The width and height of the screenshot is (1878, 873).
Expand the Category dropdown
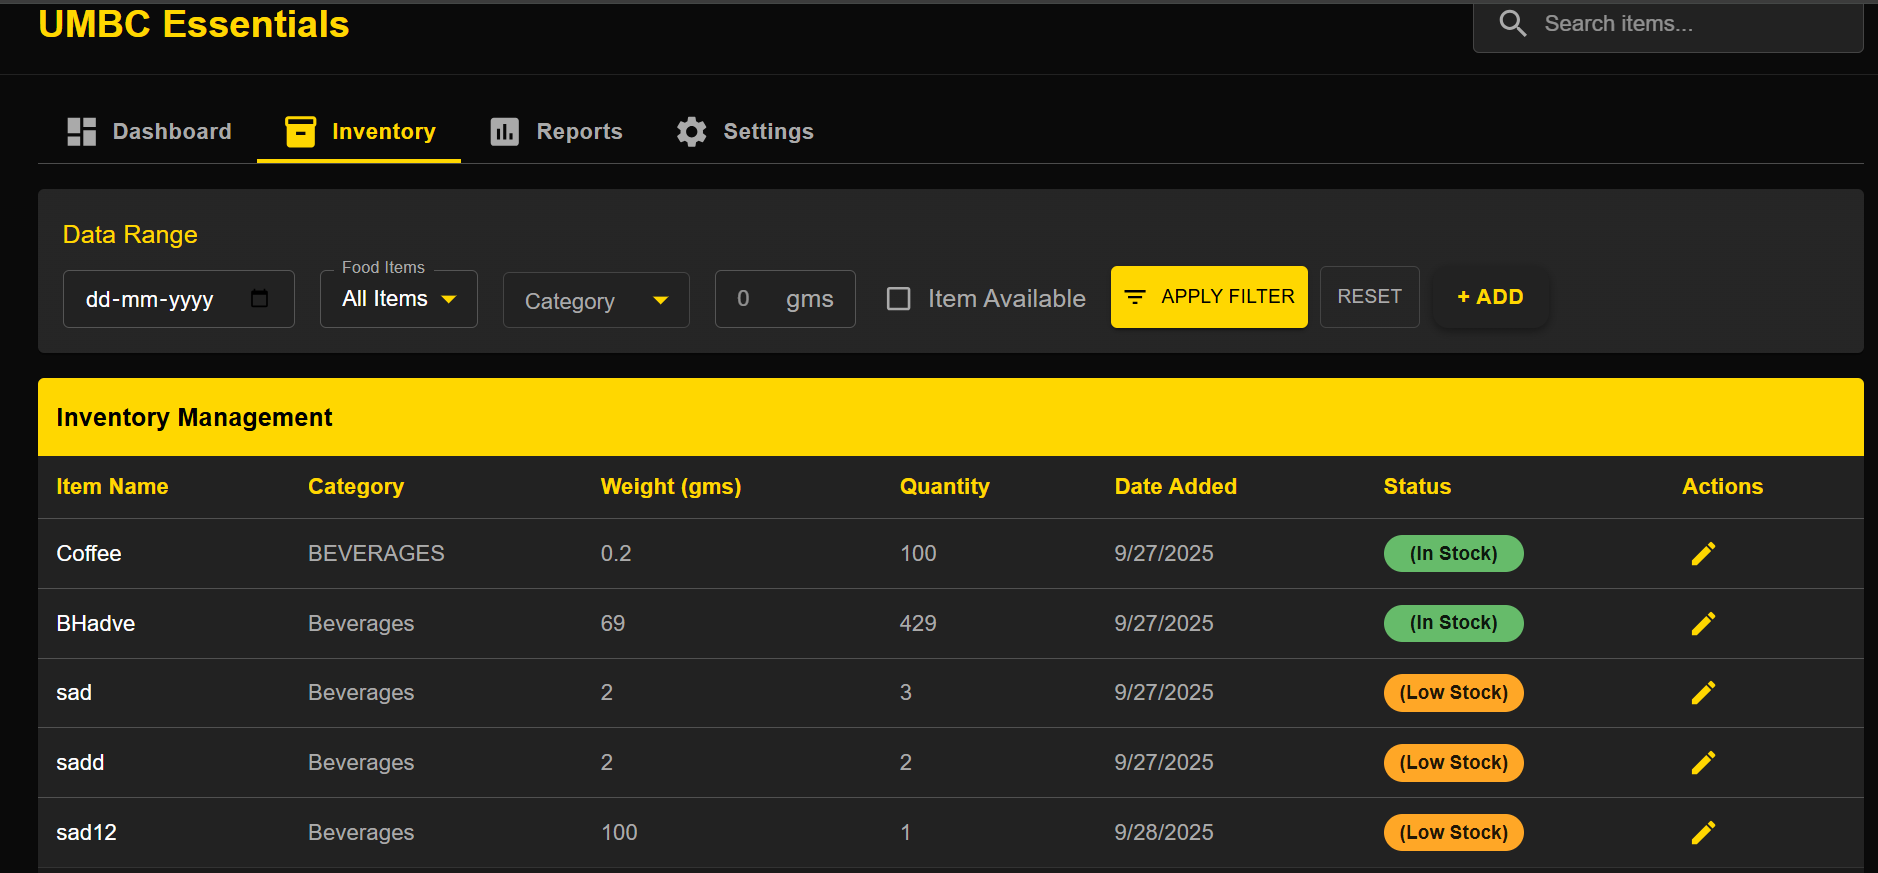(x=596, y=300)
